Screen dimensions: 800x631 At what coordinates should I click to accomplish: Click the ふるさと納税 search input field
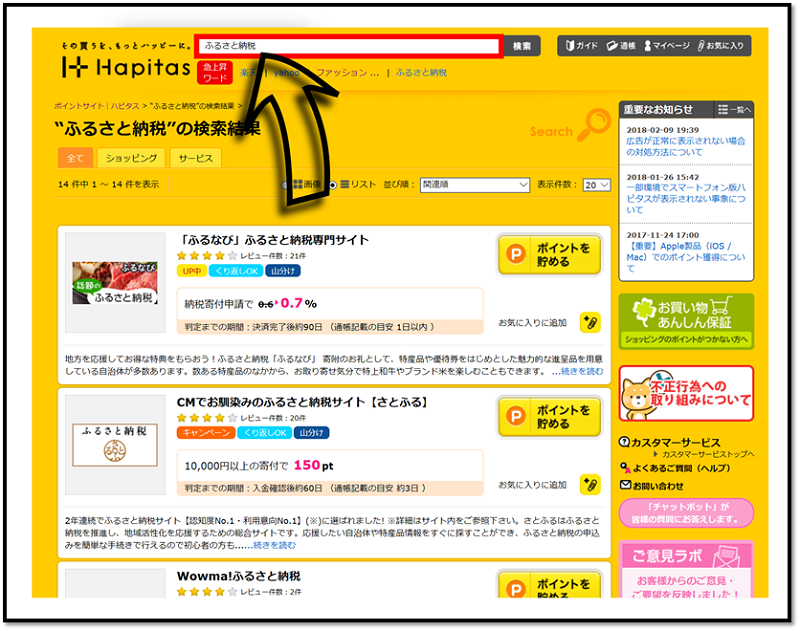point(348,46)
